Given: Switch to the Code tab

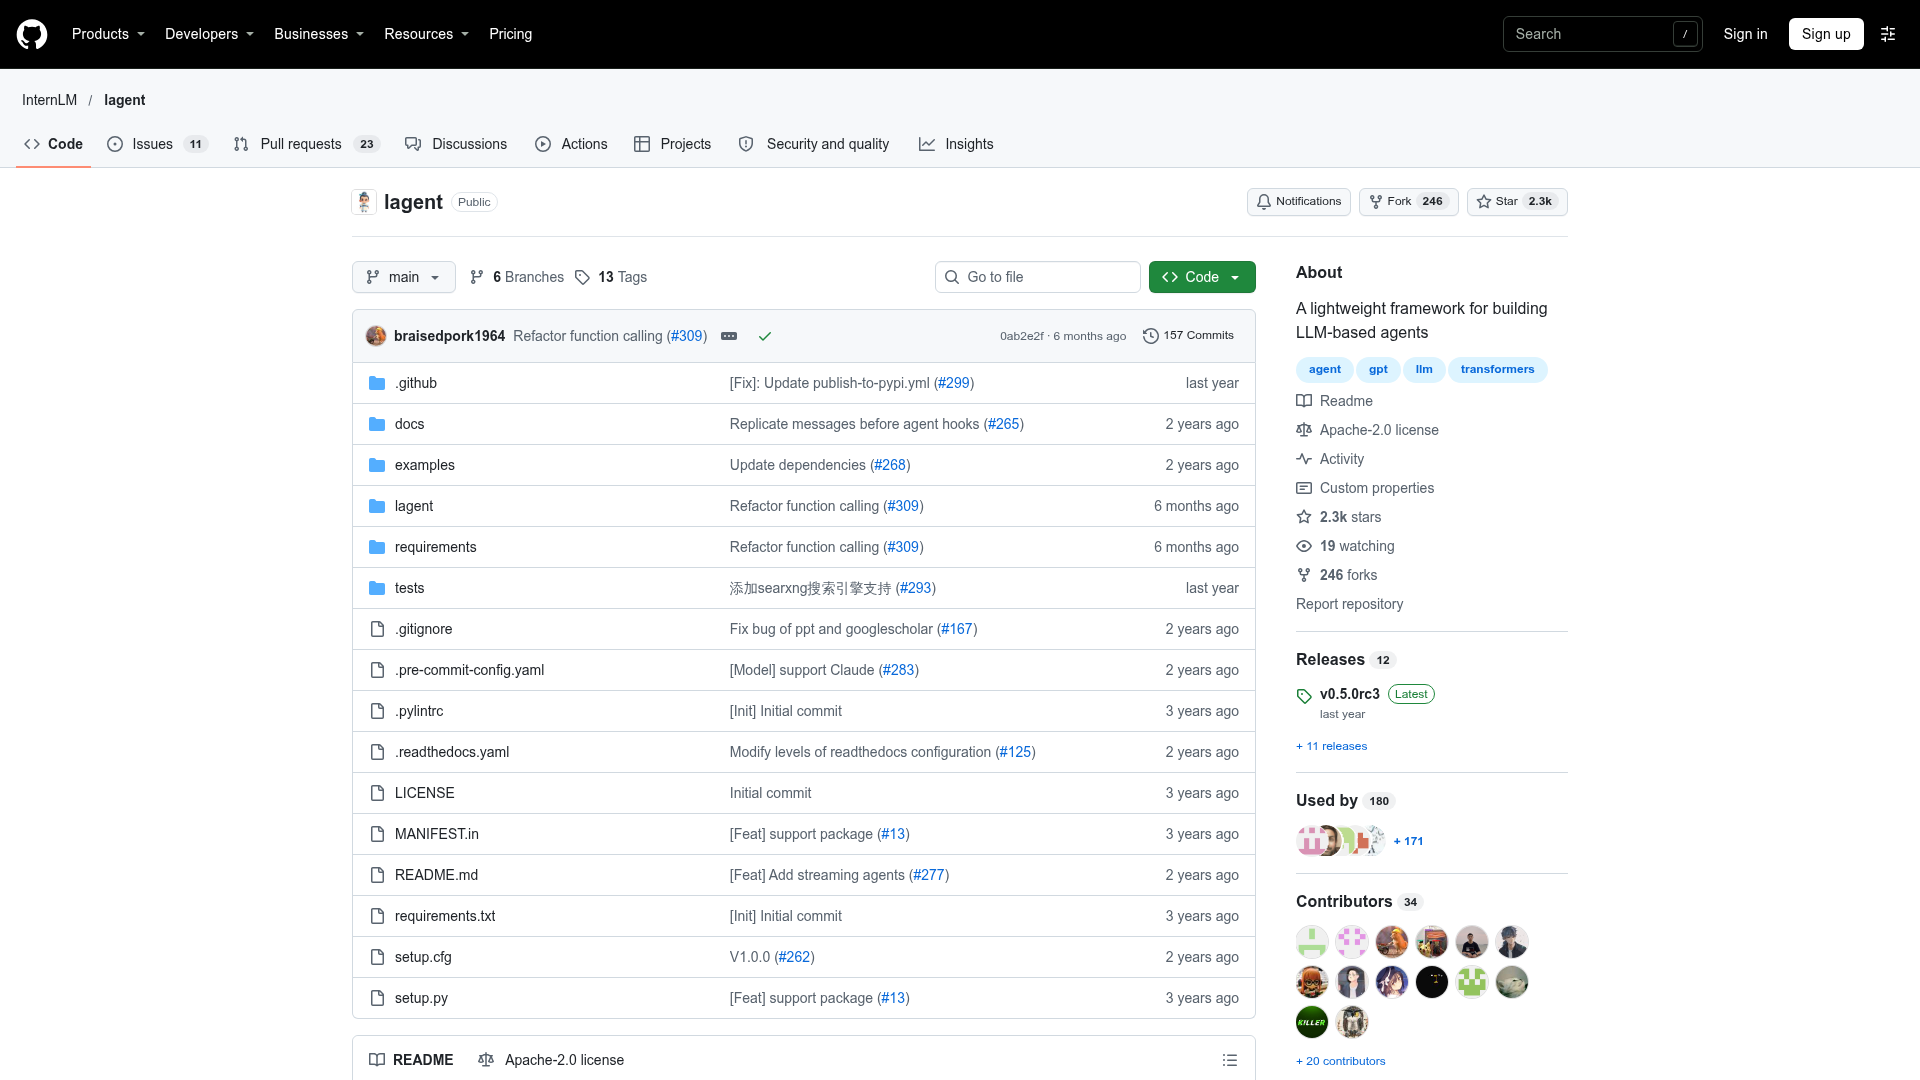Looking at the screenshot, I should click(x=54, y=144).
